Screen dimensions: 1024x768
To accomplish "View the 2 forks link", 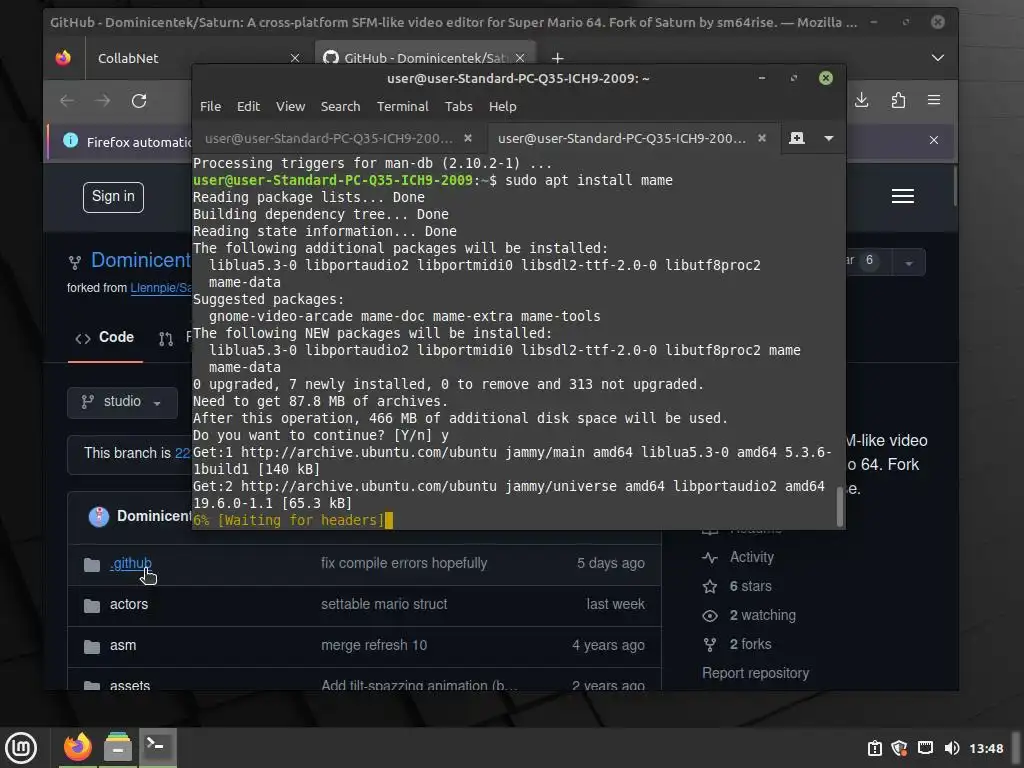I will click(750, 644).
